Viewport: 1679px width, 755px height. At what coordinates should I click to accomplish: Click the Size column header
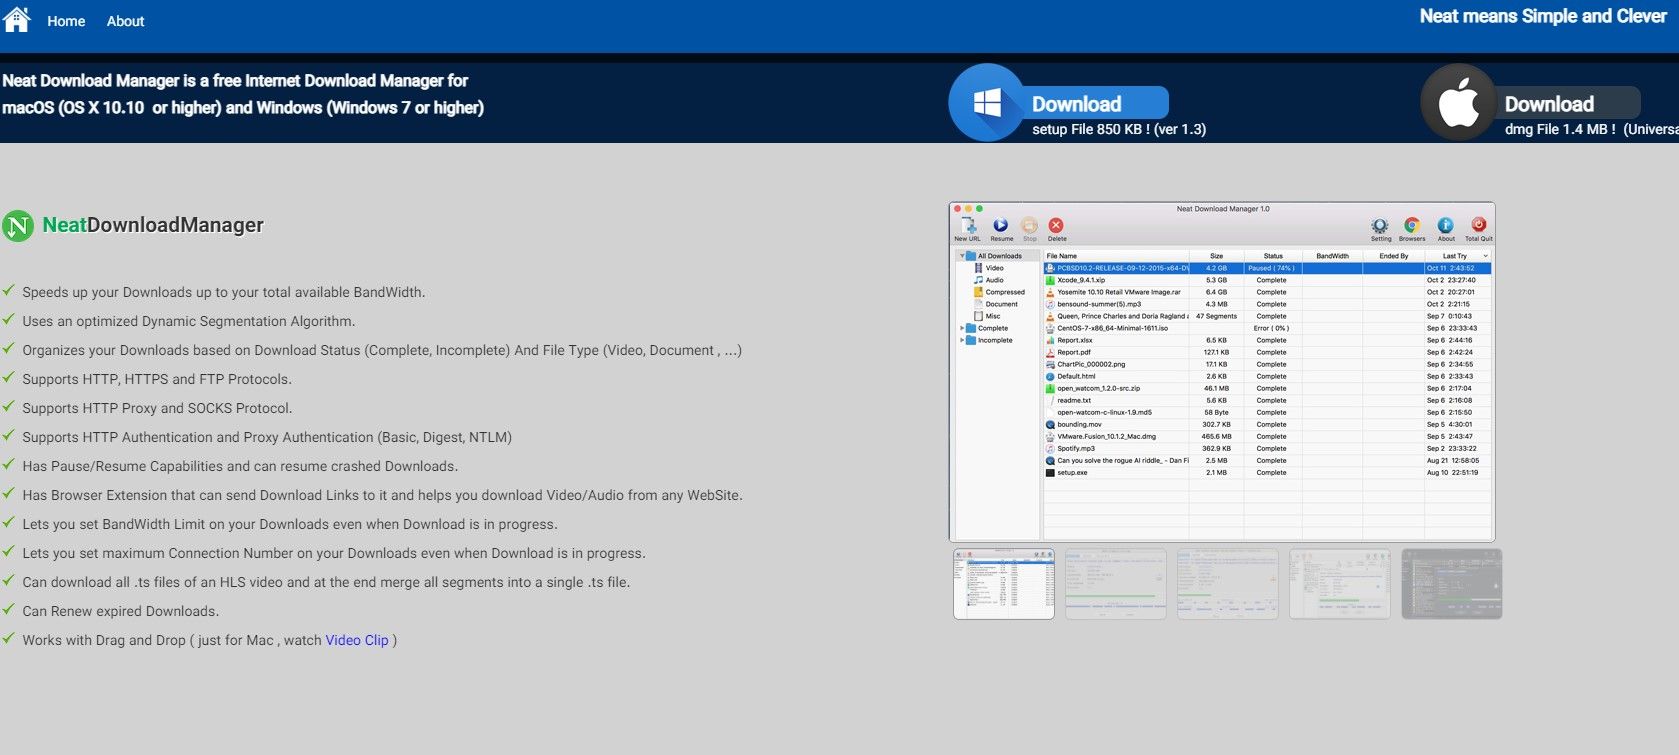[1216, 256]
